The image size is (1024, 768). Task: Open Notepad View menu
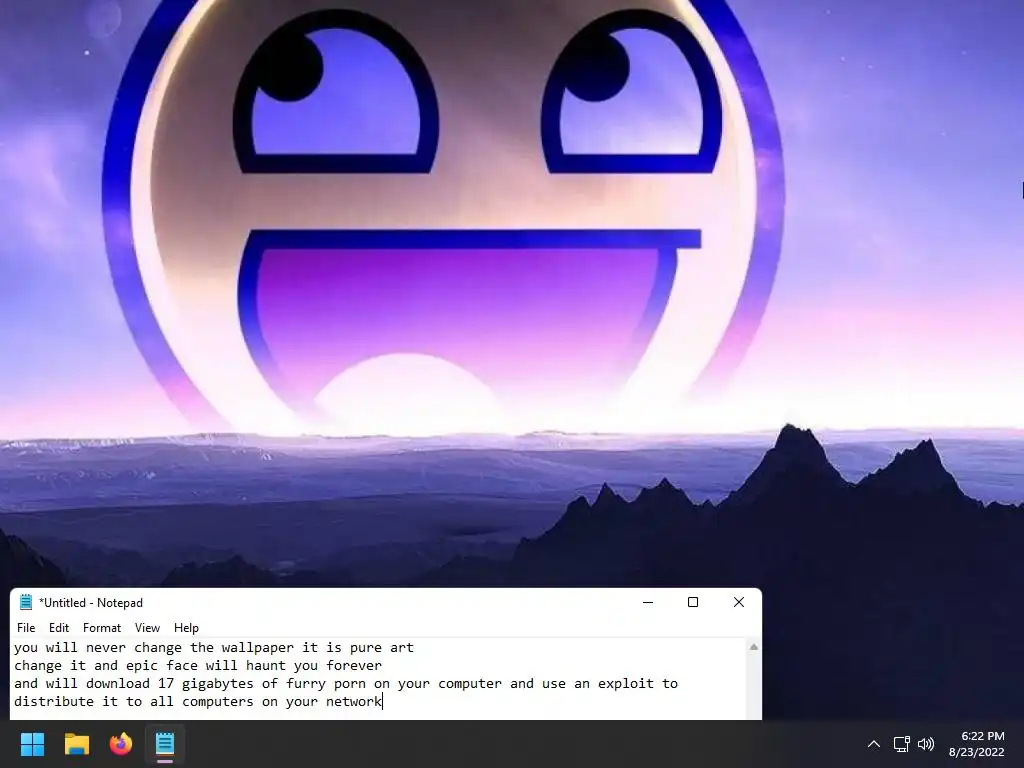[x=147, y=628]
